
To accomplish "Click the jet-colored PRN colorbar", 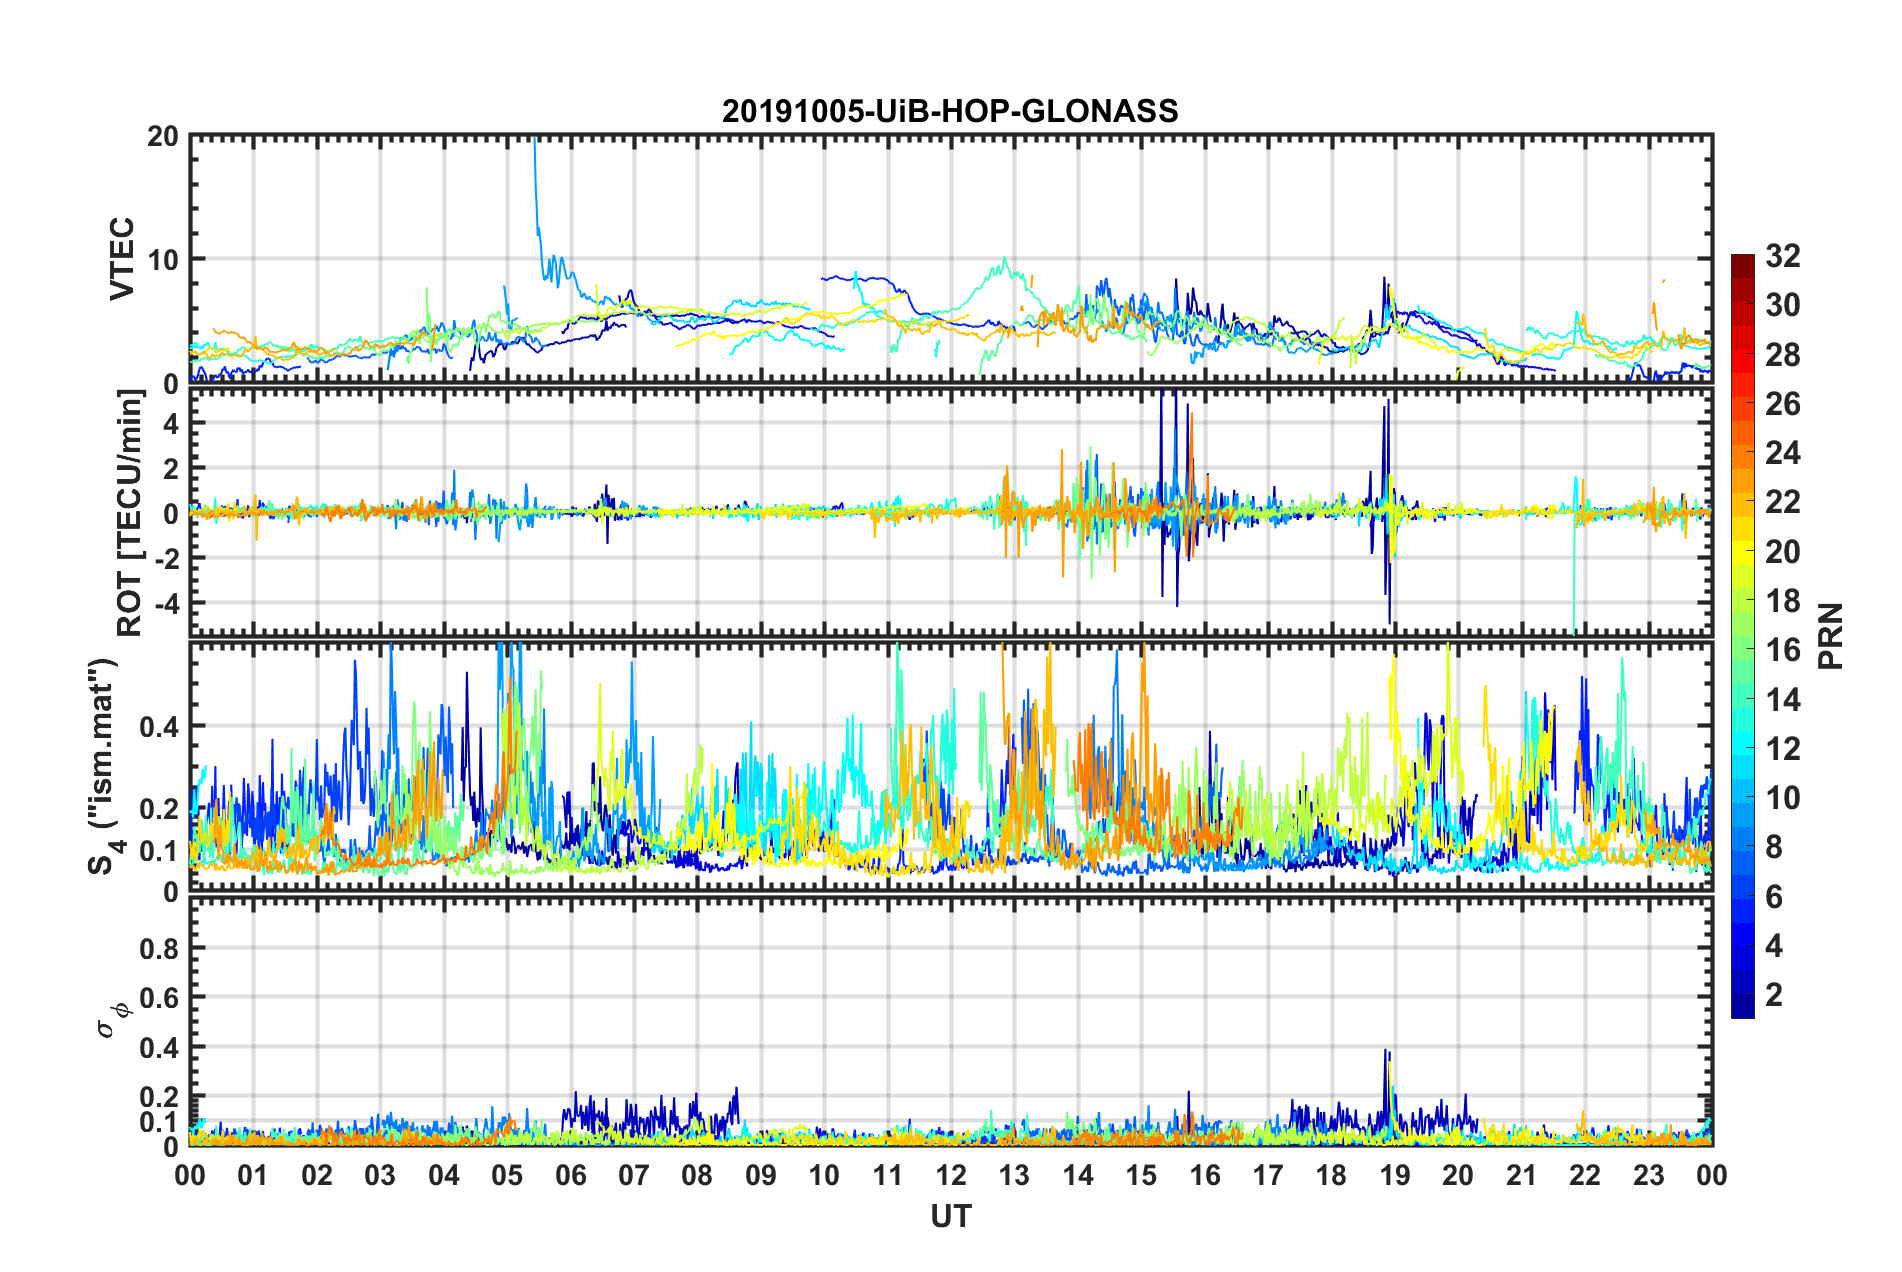I will tap(1743, 636).
